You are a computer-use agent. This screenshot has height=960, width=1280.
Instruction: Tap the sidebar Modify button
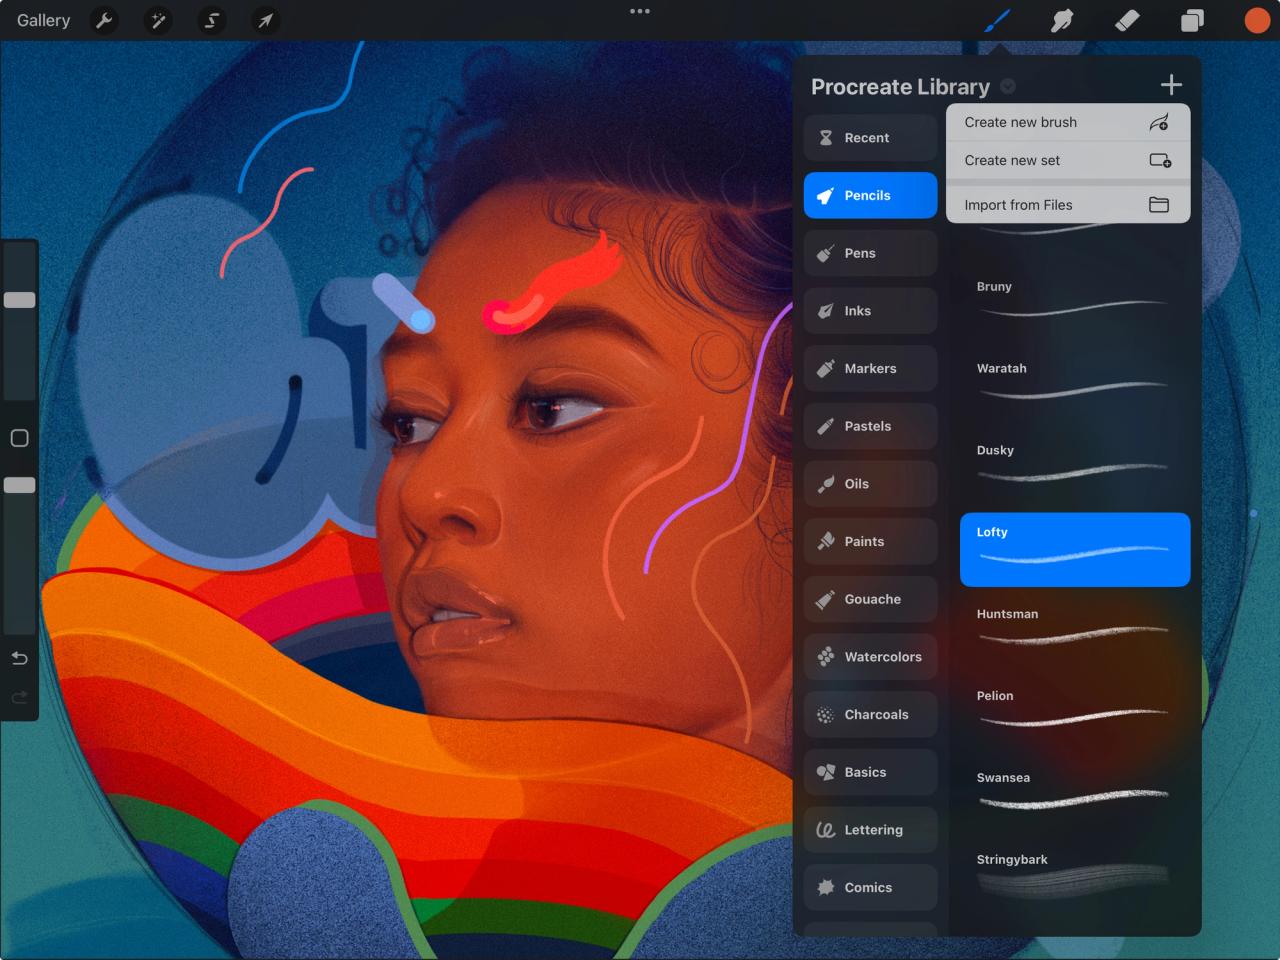point(19,437)
